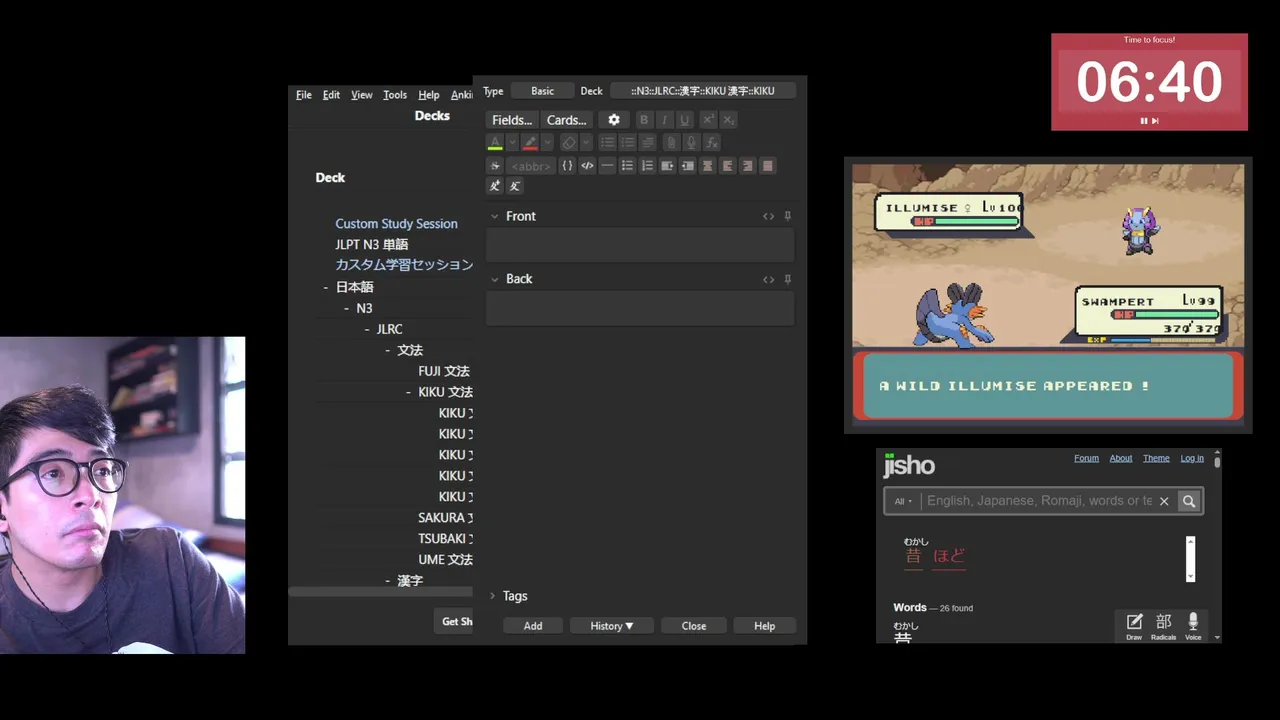Click the indent block icon
This screenshot has height=720, width=1280.
point(667,166)
